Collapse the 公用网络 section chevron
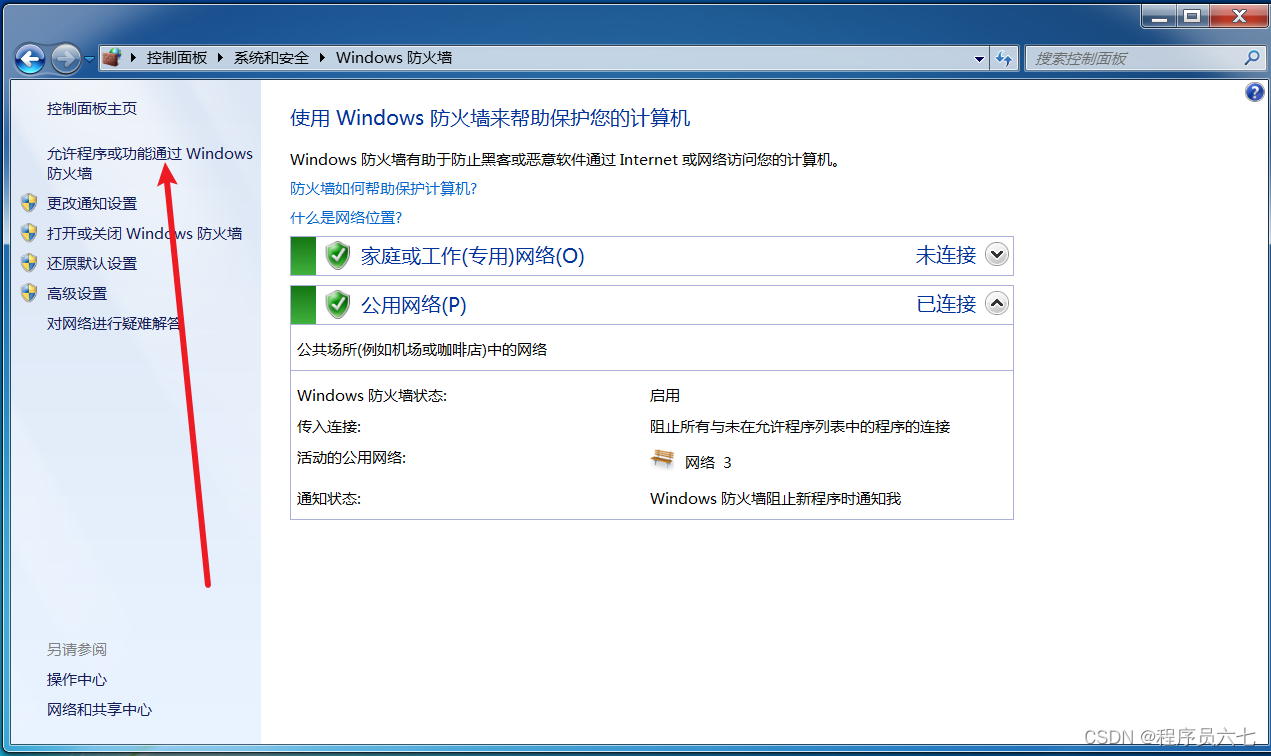Screen dimensions: 1271x756 pyautogui.click(x=996, y=302)
